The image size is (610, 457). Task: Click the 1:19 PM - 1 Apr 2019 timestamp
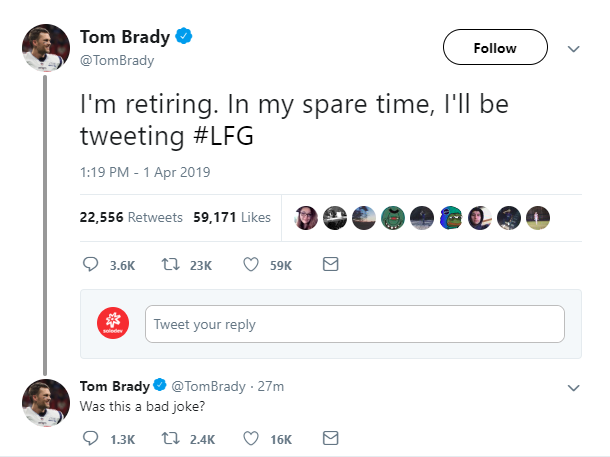145,172
